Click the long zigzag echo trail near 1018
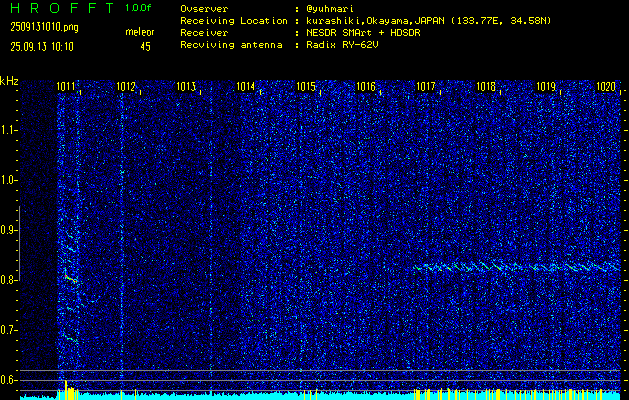This screenshot has height=400, width=629. click(517, 267)
